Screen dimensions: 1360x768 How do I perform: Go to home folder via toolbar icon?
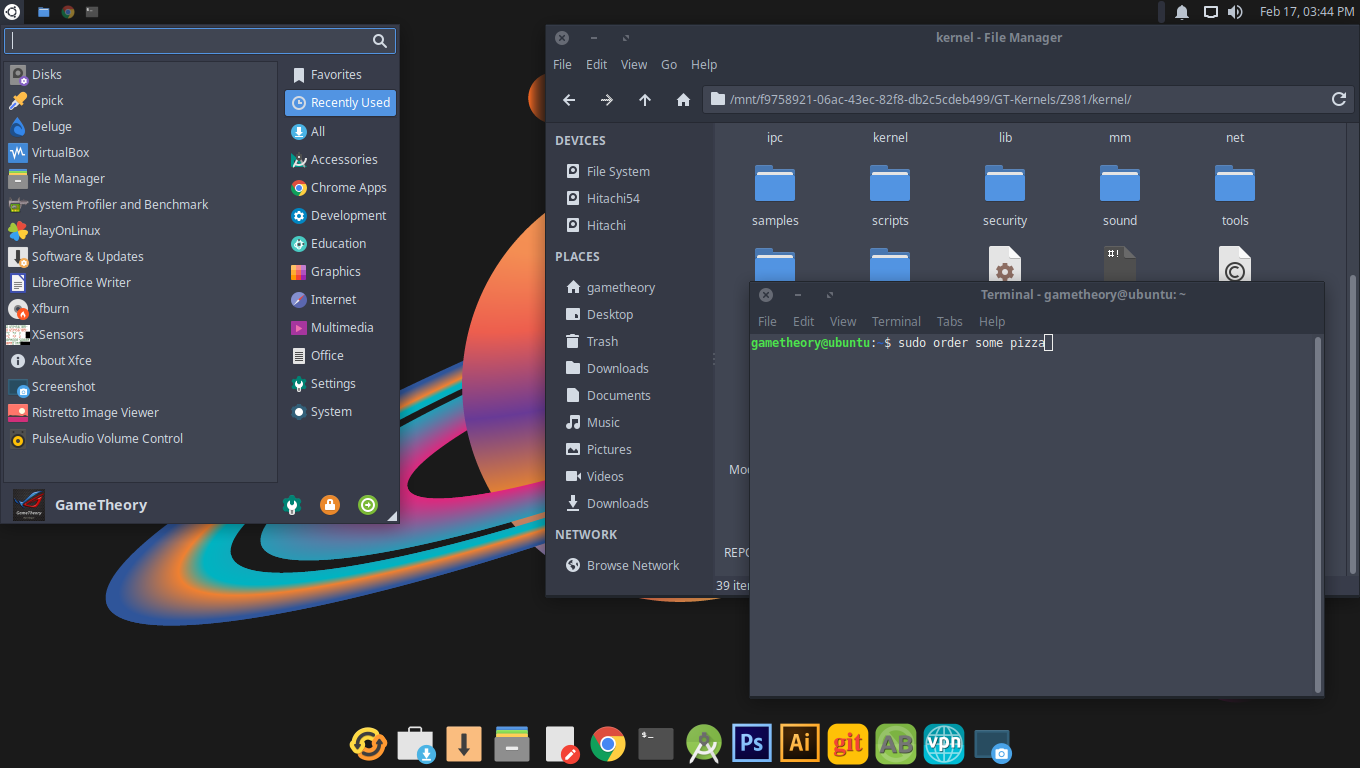pyautogui.click(x=683, y=100)
